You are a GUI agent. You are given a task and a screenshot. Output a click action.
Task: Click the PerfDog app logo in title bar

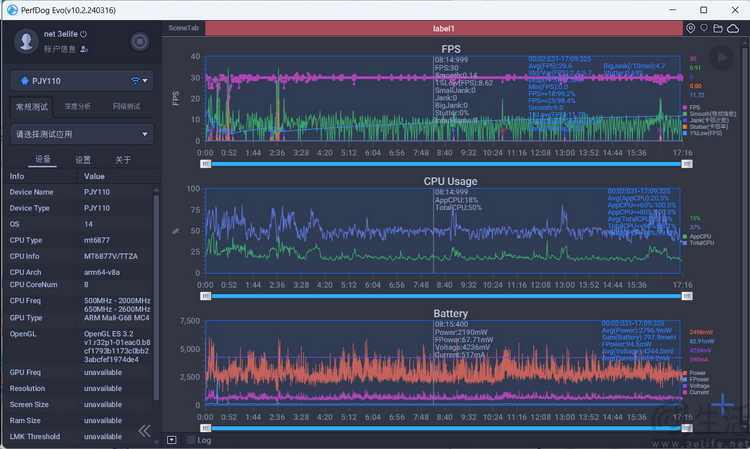point(12,10)
